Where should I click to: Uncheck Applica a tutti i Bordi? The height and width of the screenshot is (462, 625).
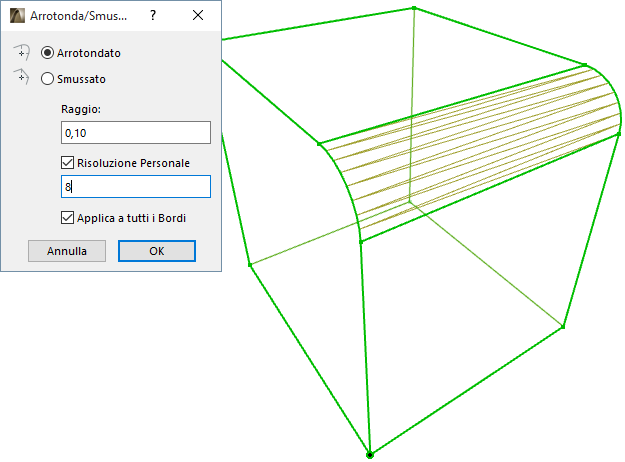click(67, 218)
